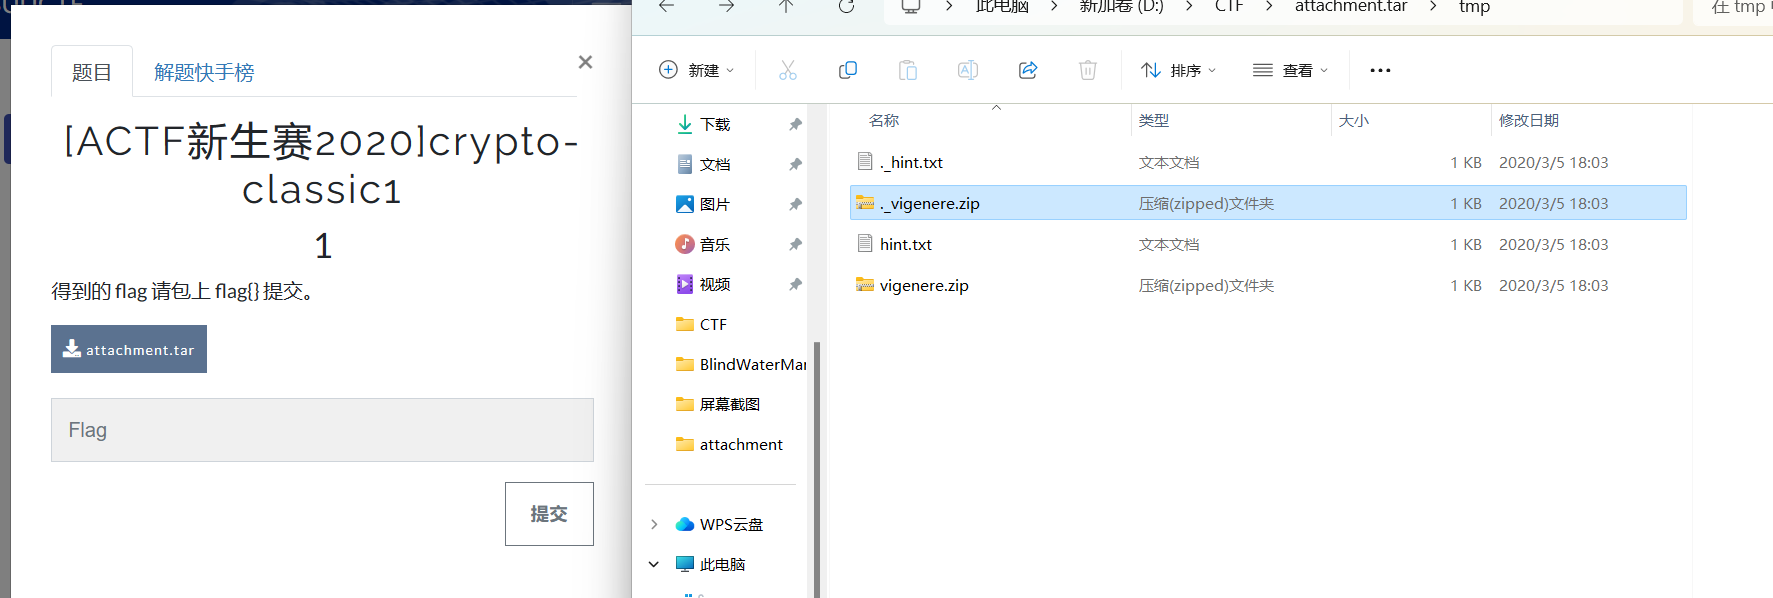1773x598 pixels.
Task: Sort by the 修改日期 column header
Action: point(1529,120)
